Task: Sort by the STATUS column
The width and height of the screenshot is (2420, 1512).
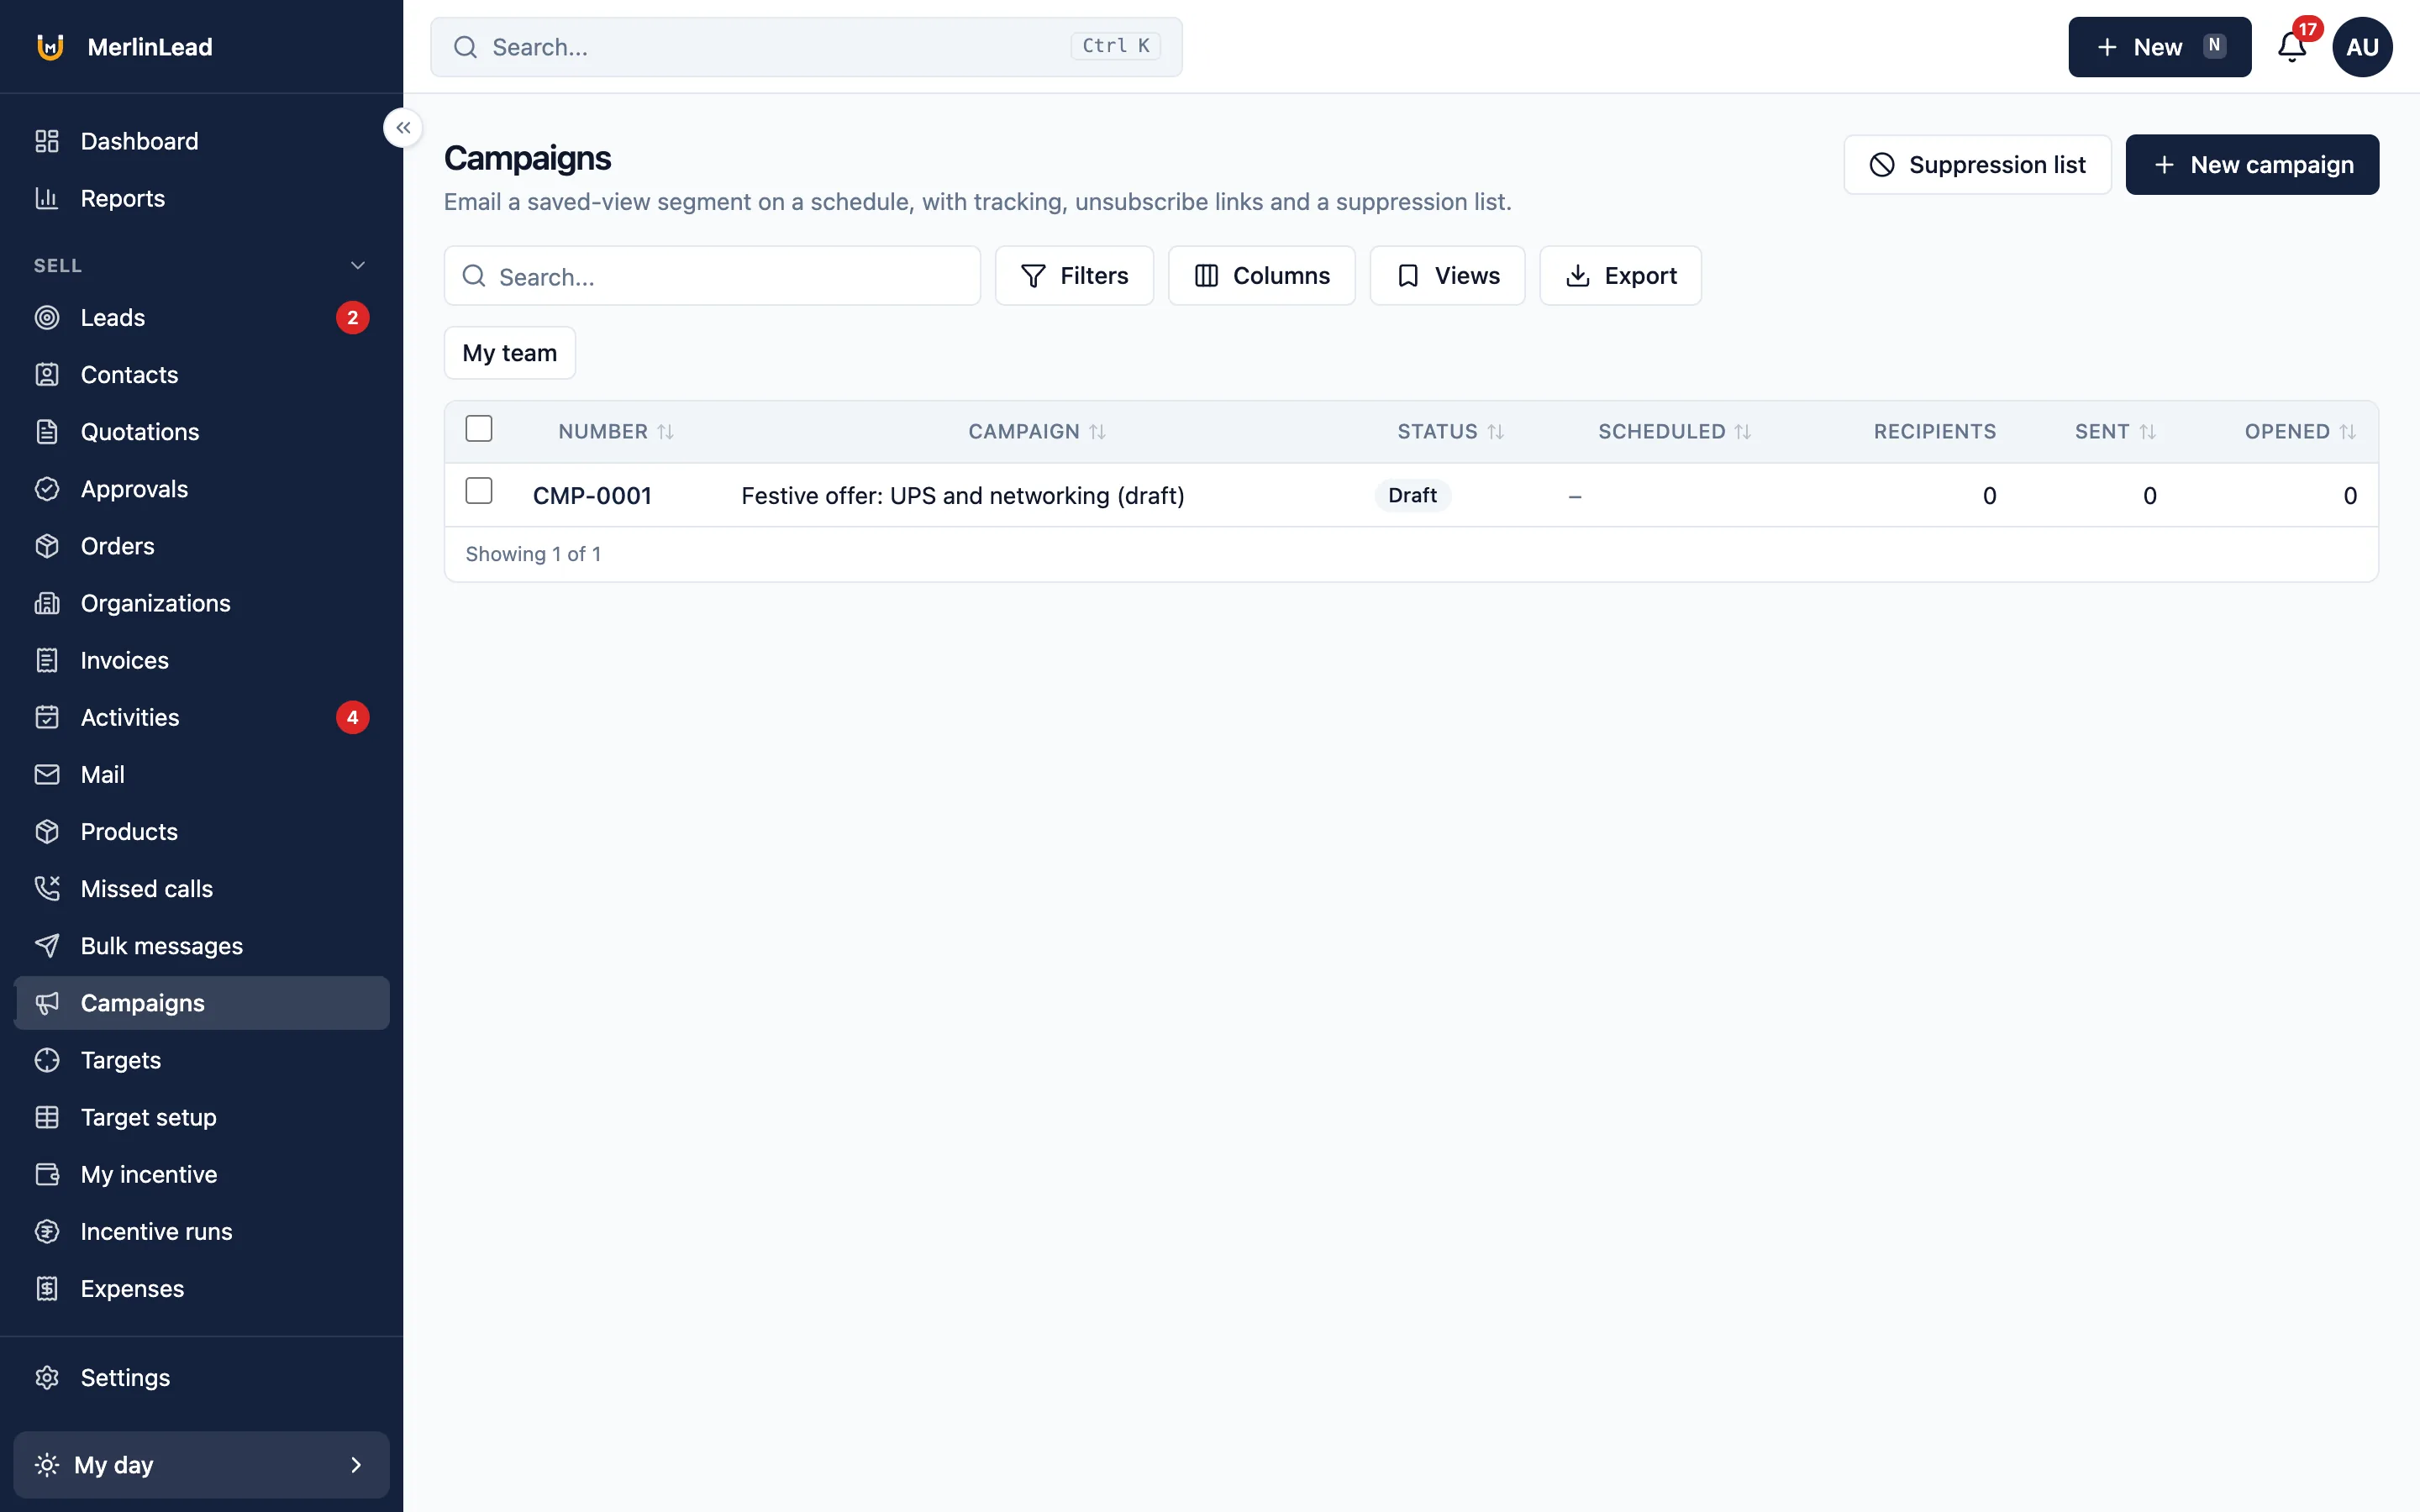Action: [1450, 431]
